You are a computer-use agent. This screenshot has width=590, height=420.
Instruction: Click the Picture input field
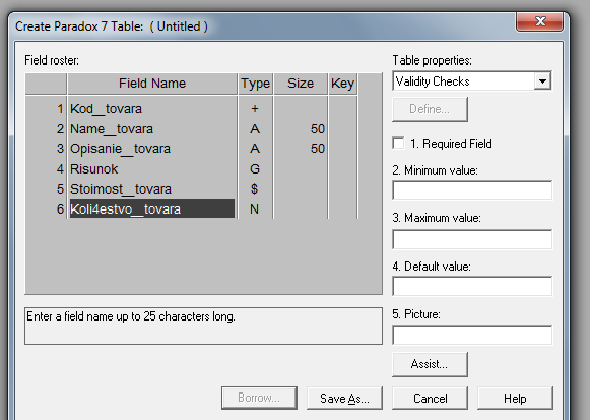472,335
